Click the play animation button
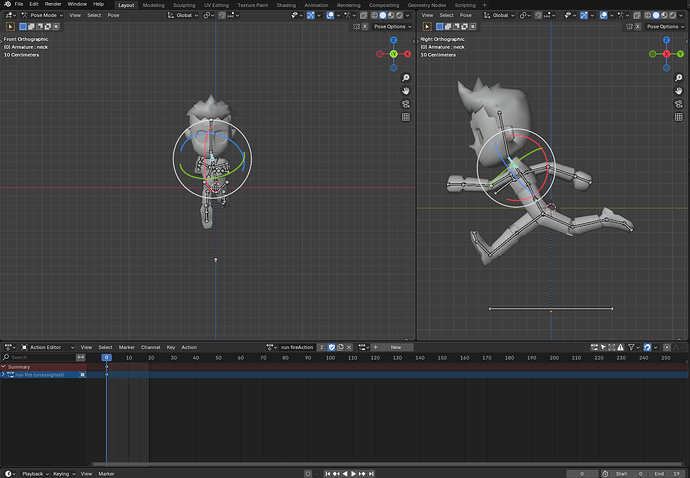690x478 pixels. [x=353, y=474]
